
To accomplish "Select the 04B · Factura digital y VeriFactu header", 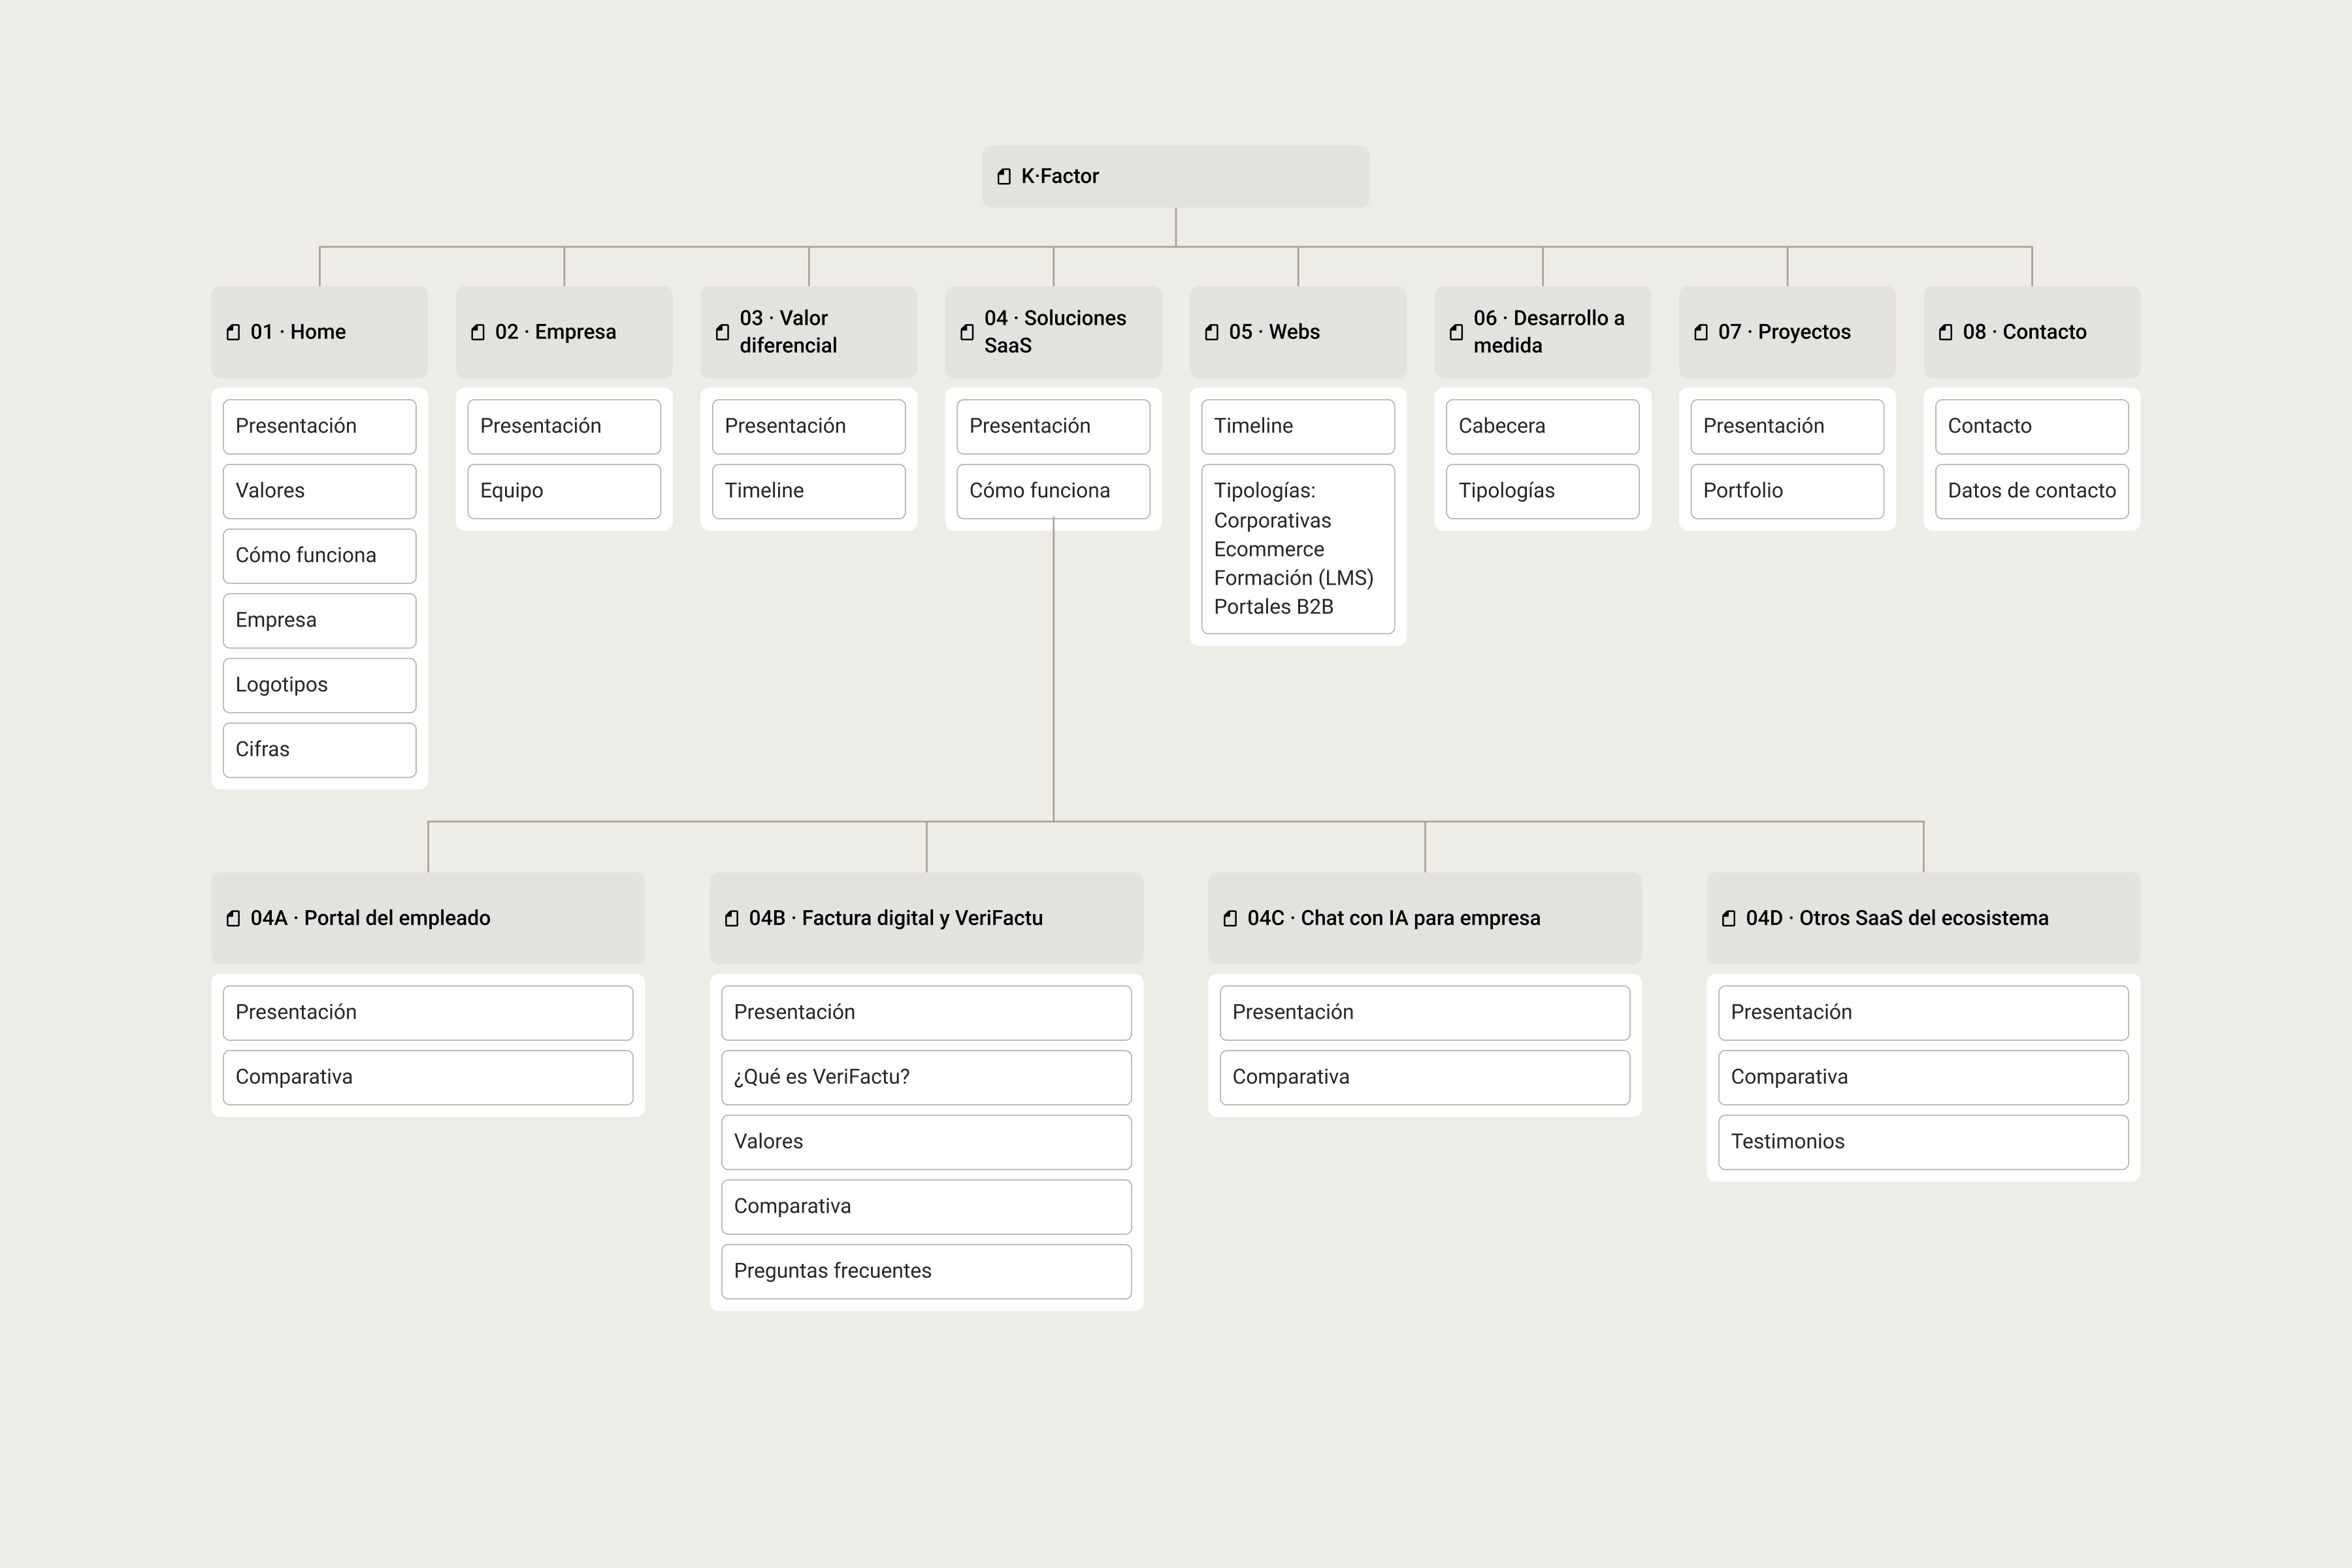I will pos(927,918).
